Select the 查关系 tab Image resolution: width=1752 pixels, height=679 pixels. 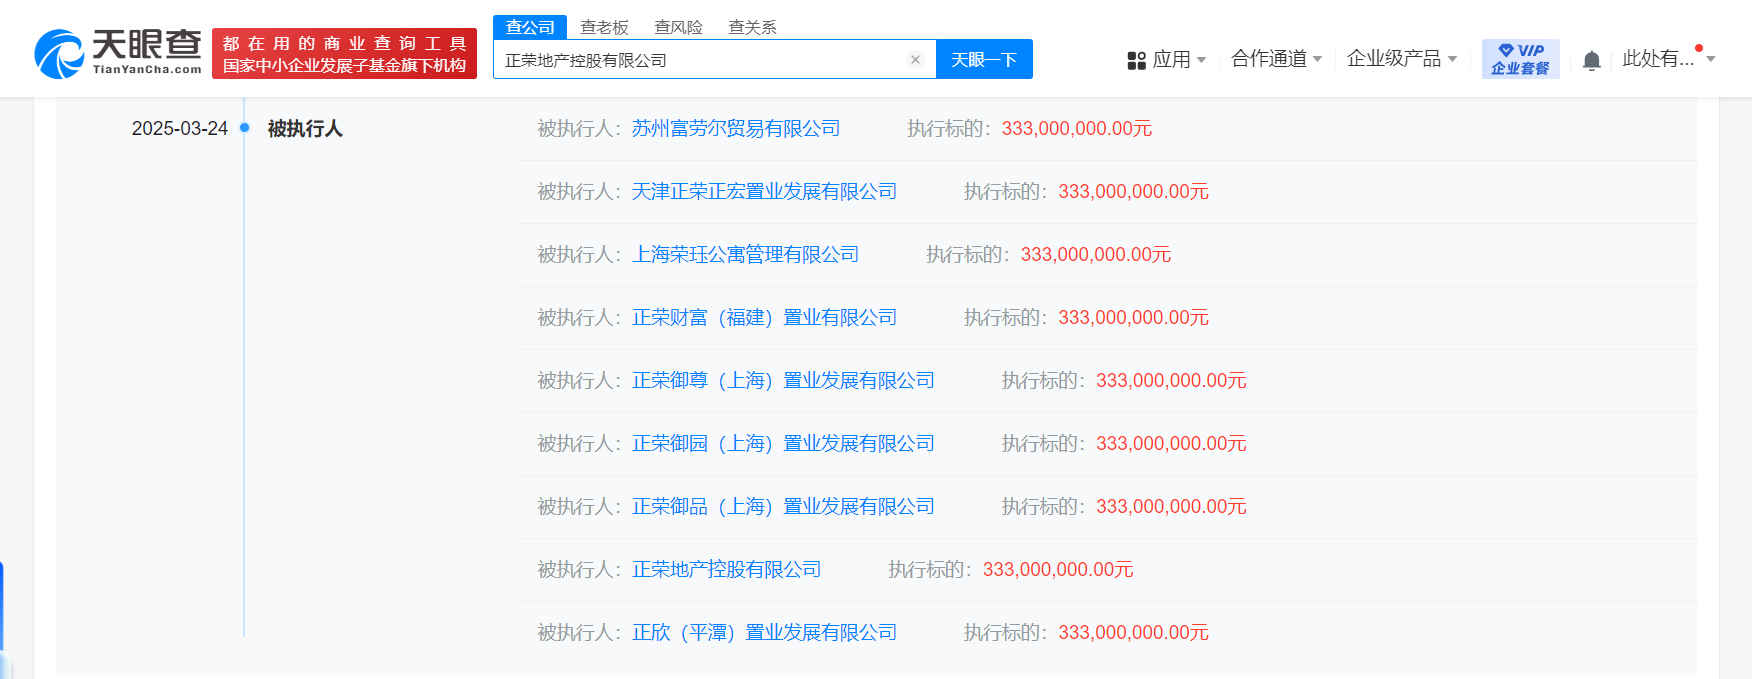pos(752,27)
